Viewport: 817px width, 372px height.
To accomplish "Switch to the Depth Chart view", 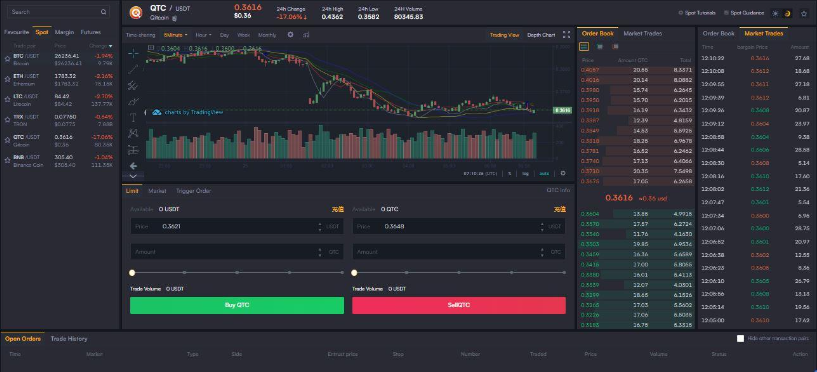I will [x=541, y=35].
